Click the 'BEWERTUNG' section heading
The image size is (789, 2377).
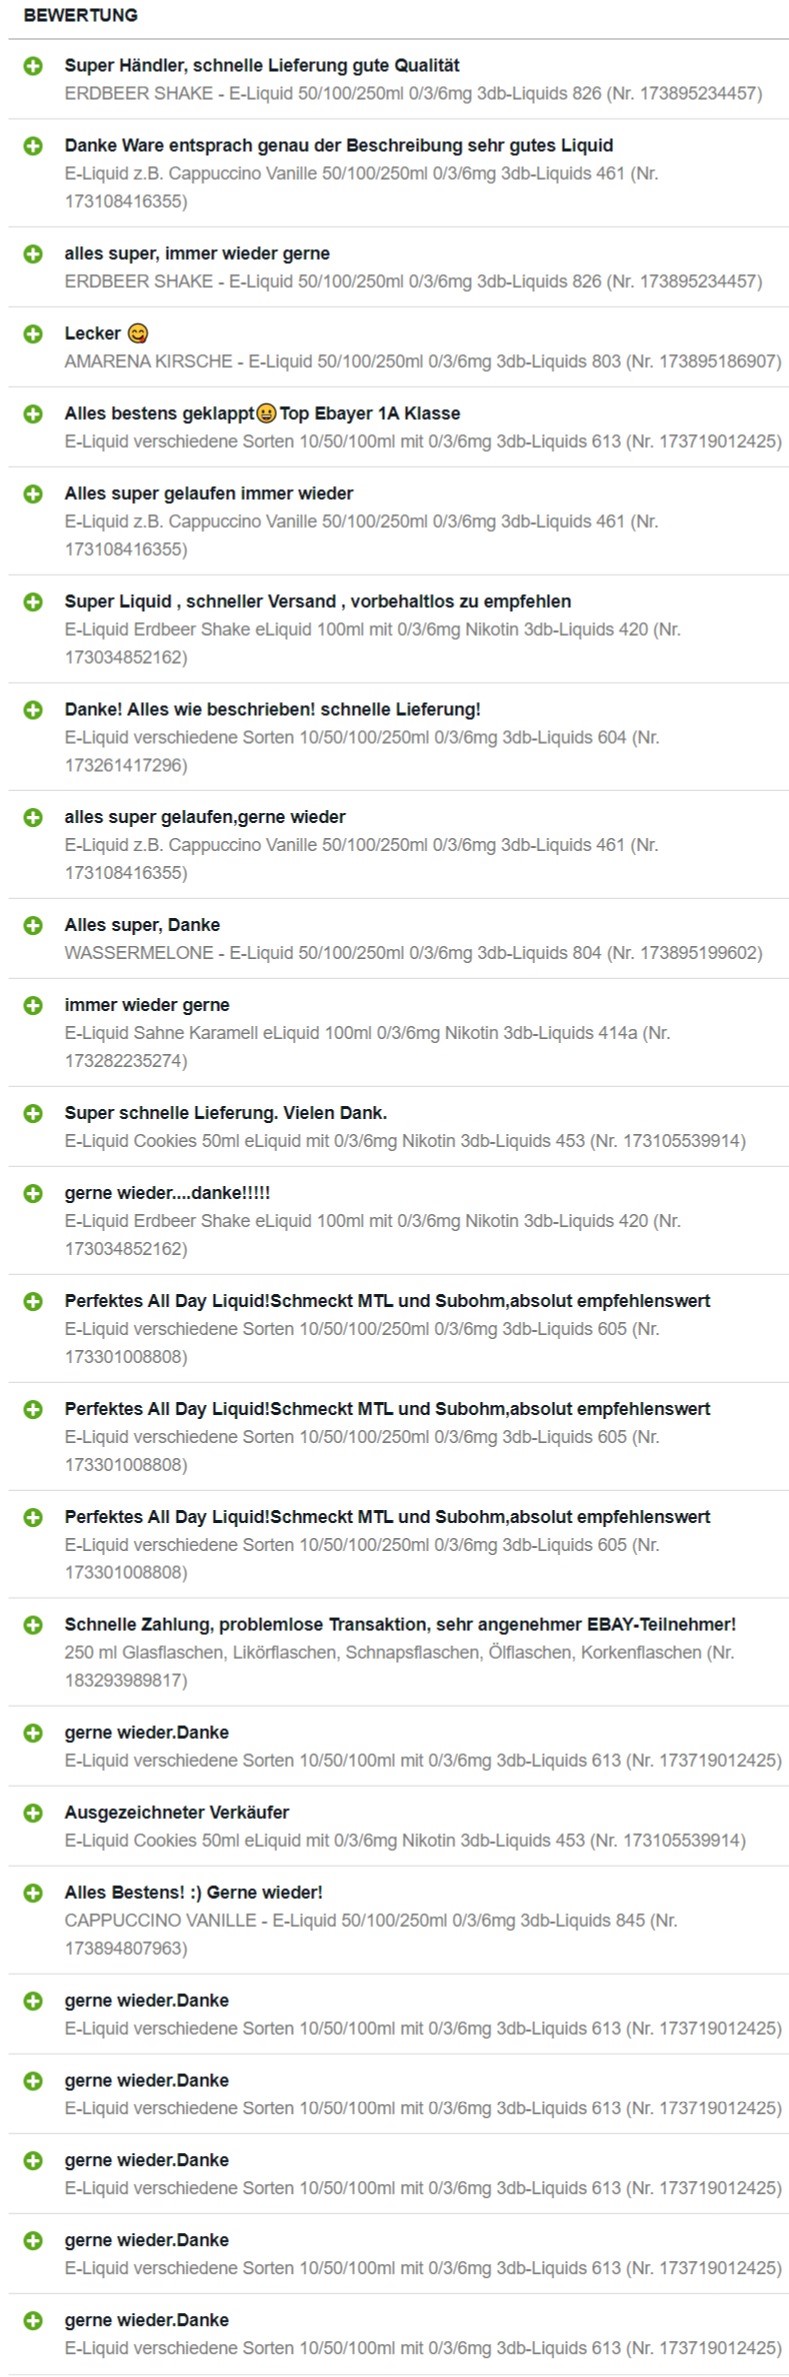[x=81, y=16]
